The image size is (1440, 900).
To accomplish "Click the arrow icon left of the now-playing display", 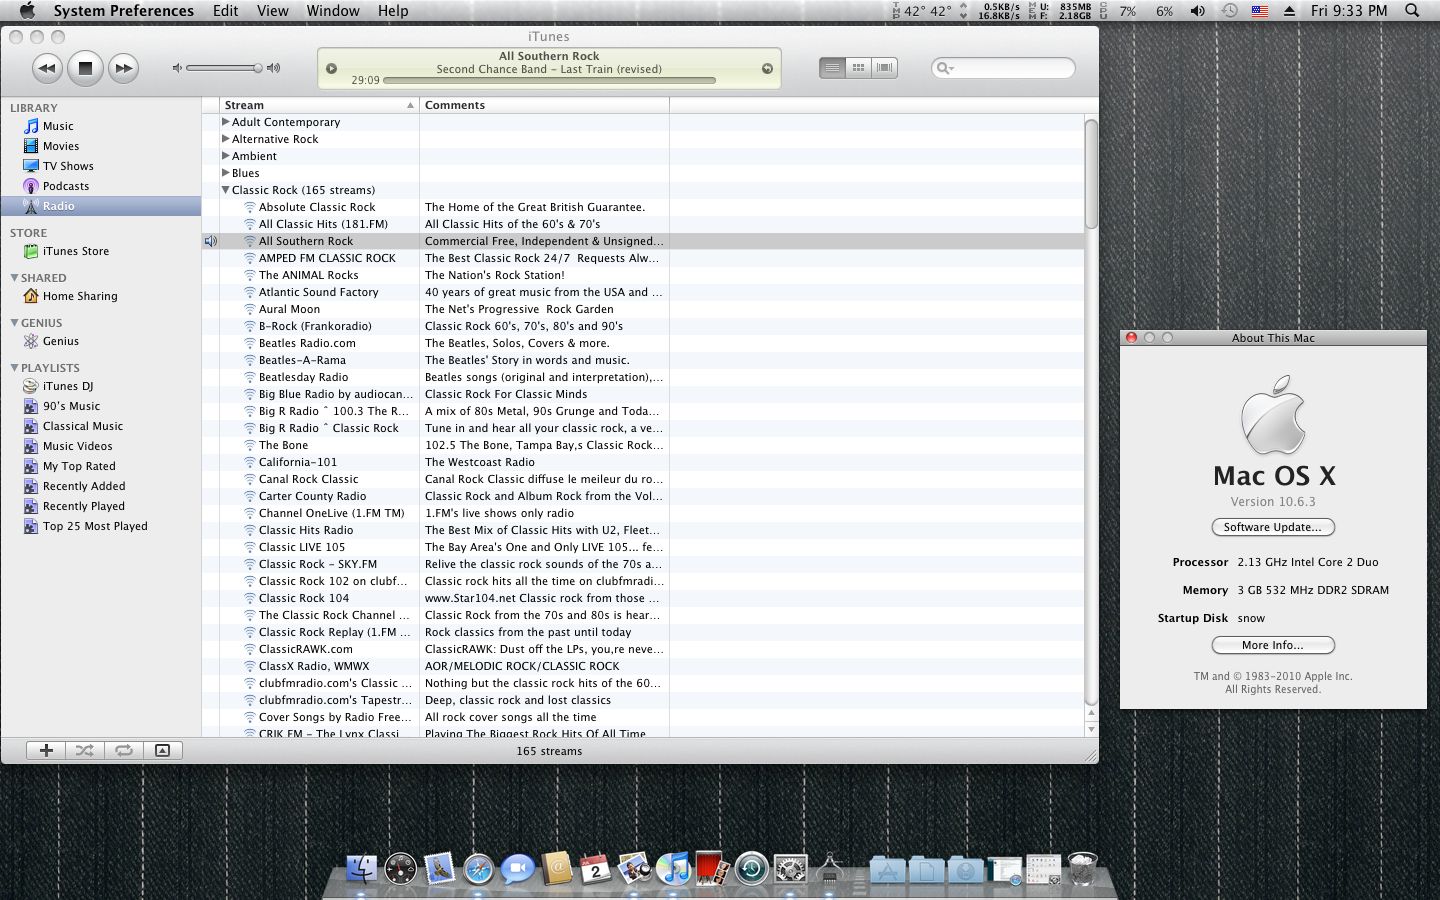I will pyautogui.click(x=332, y=69).
